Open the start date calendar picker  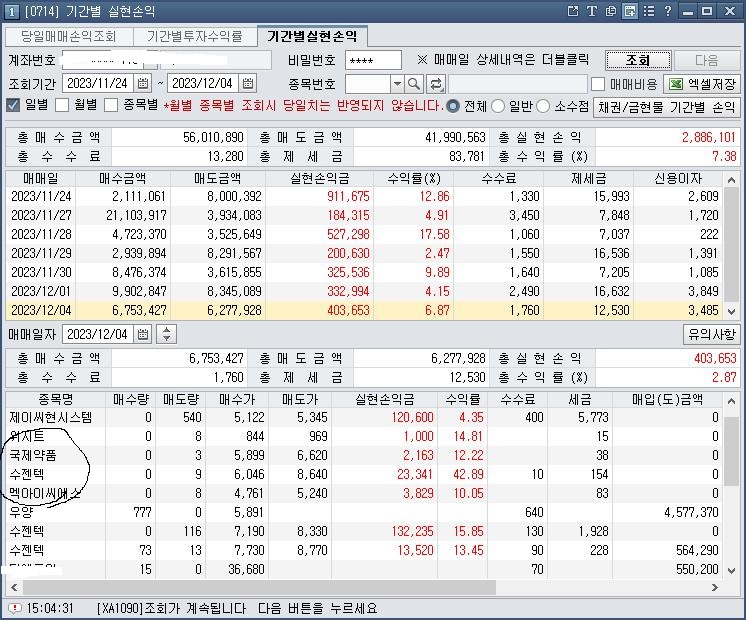pos(143,83)
